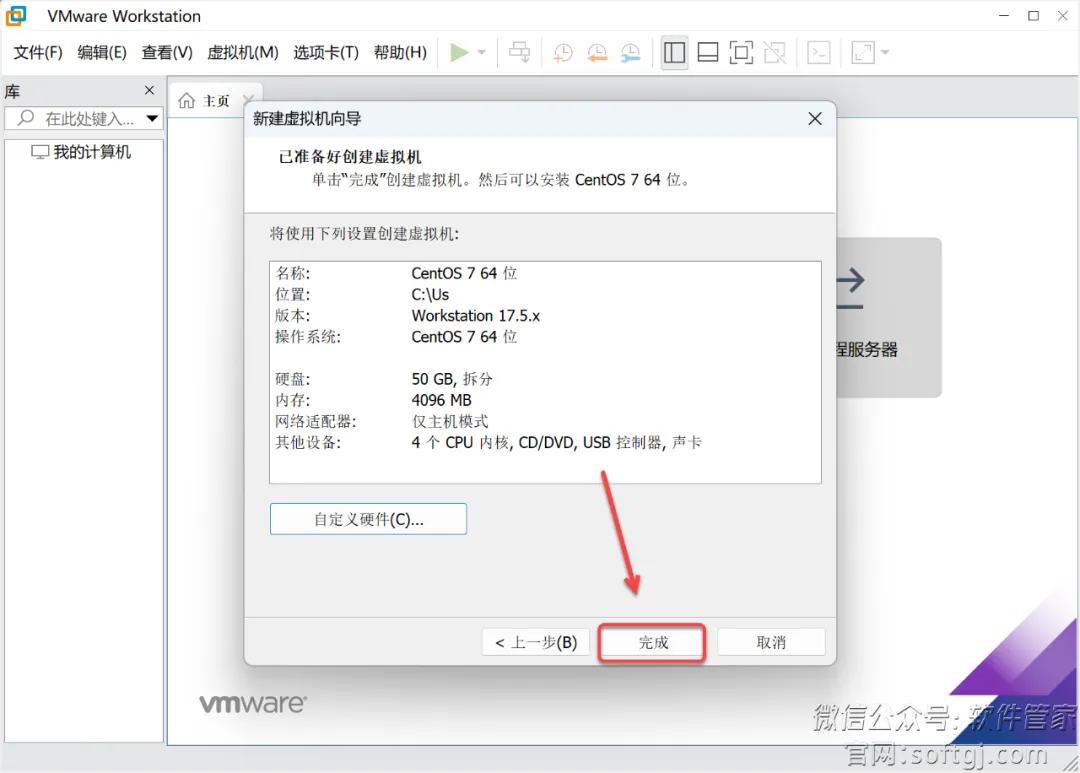Click the Enter Full Screen icon

pos(741,52)
